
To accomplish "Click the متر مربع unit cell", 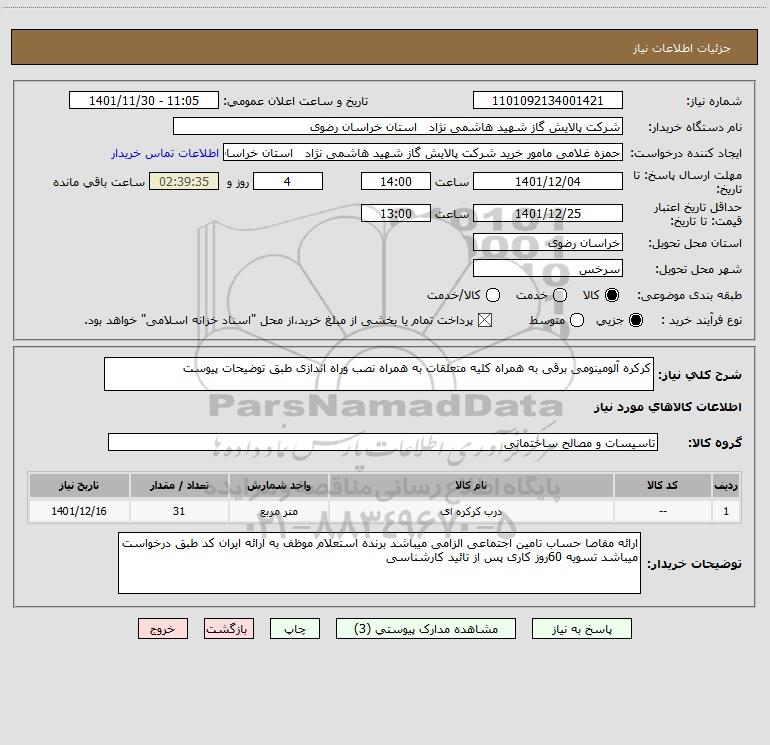I will (x=278, y=511).
